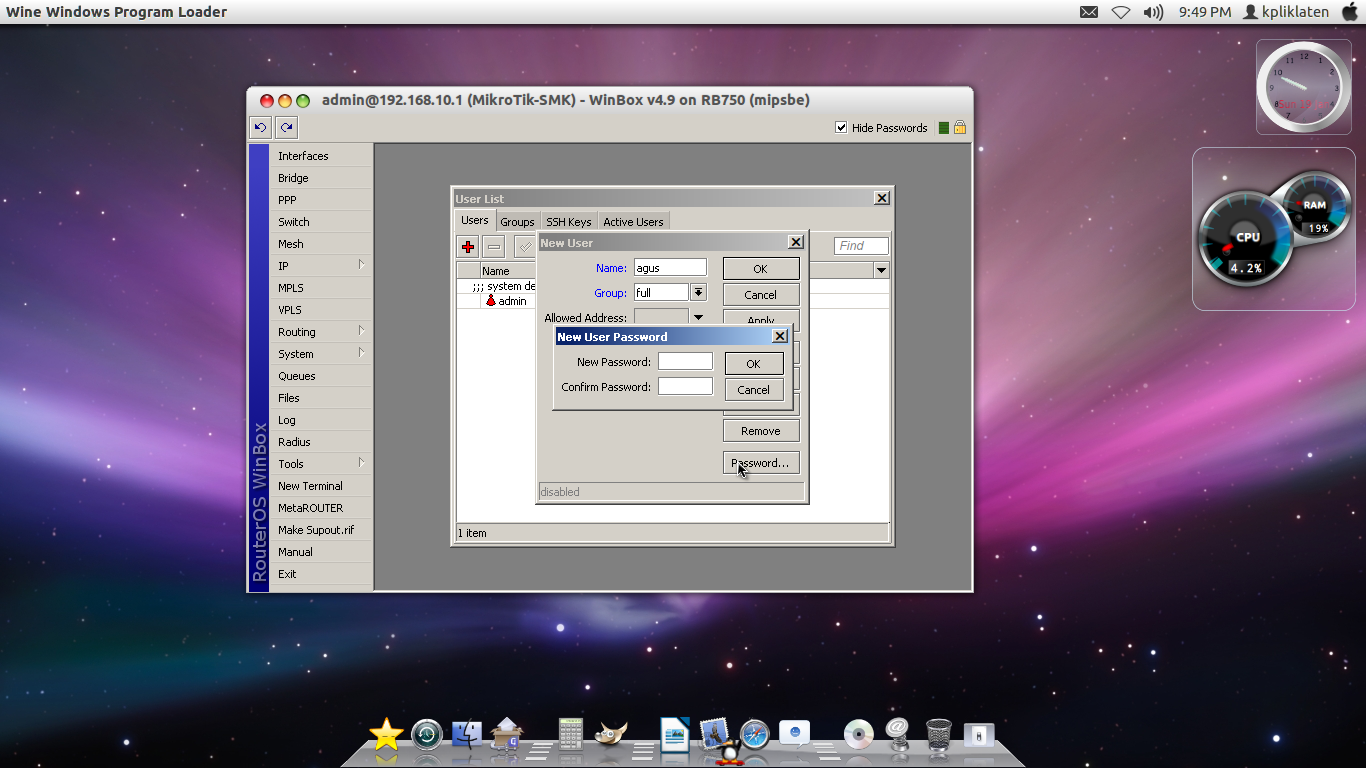Open the @ spring icon in dock
Screen dimensions: 1366x768
point(897,734)
